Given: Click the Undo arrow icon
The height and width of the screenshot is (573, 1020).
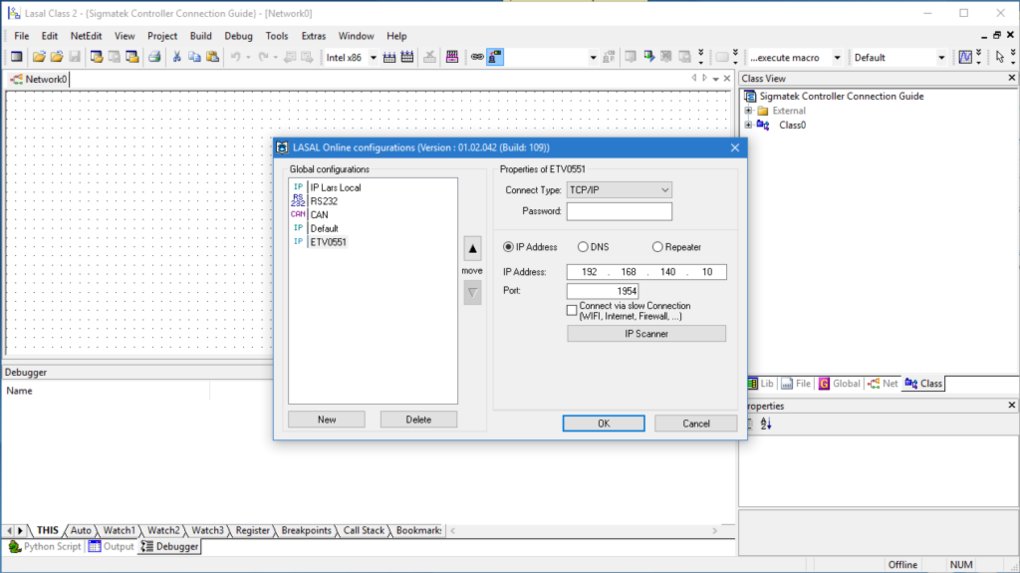Looking at the screenshot, I should [x=235, y=57].
